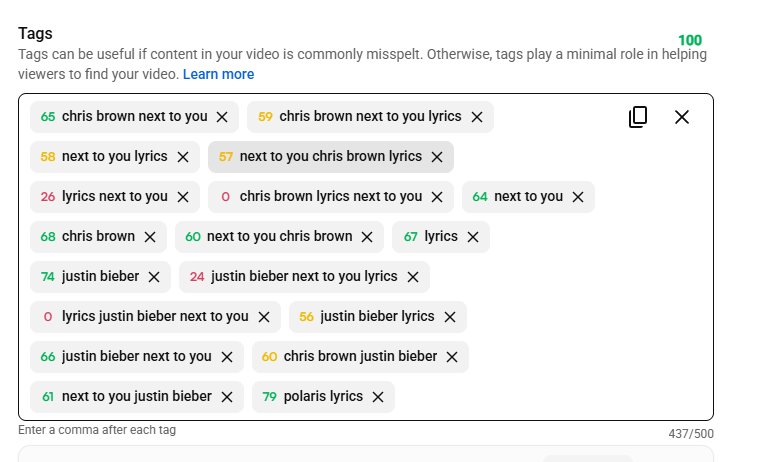
Task: Remove the 'chris brown' tag
Action: tap(150, 237)
